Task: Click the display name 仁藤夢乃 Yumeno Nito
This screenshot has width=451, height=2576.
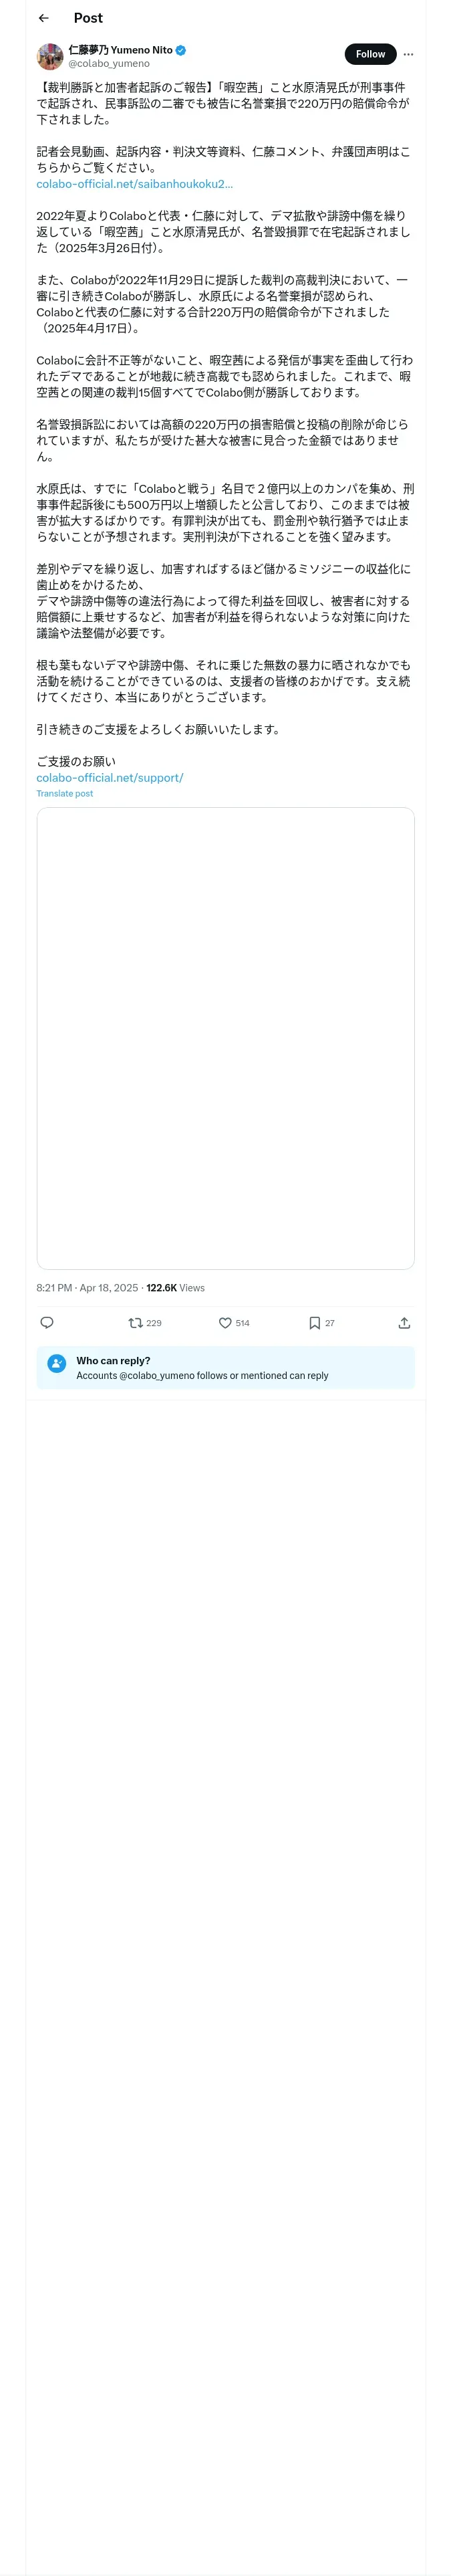Action: (x=120, y=50)
